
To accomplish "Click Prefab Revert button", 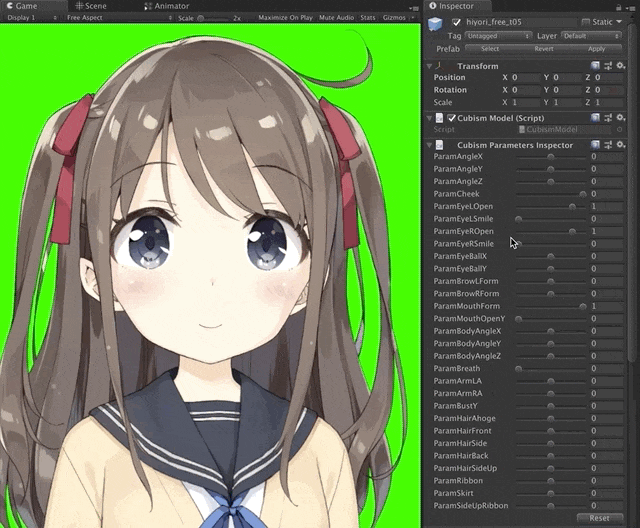I will (x=544, y=49).
